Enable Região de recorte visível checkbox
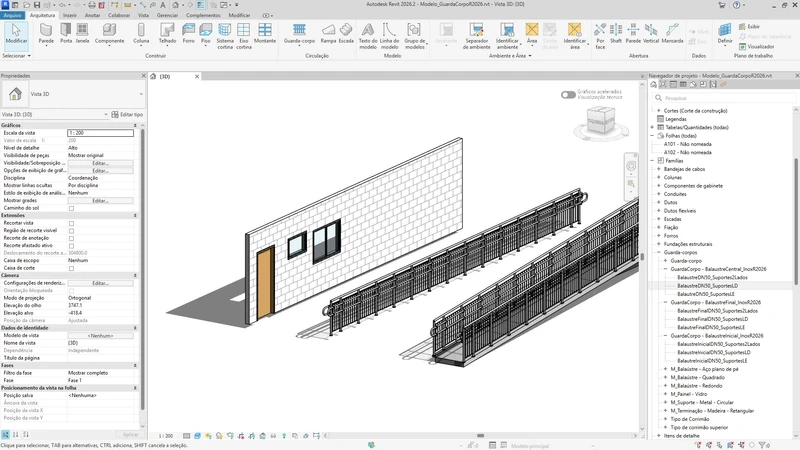Image resolution: width=800 pixels, height=450 pixels. [x=71, y=231]
